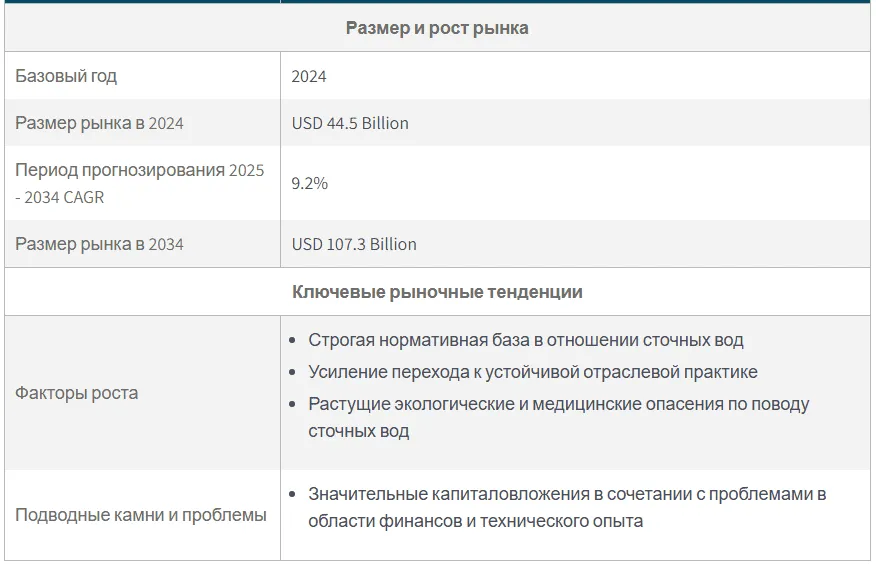The image size is (876, 567).
Task: Click the 'USD 44.5 Billion' value
Action: pos(350,123)
